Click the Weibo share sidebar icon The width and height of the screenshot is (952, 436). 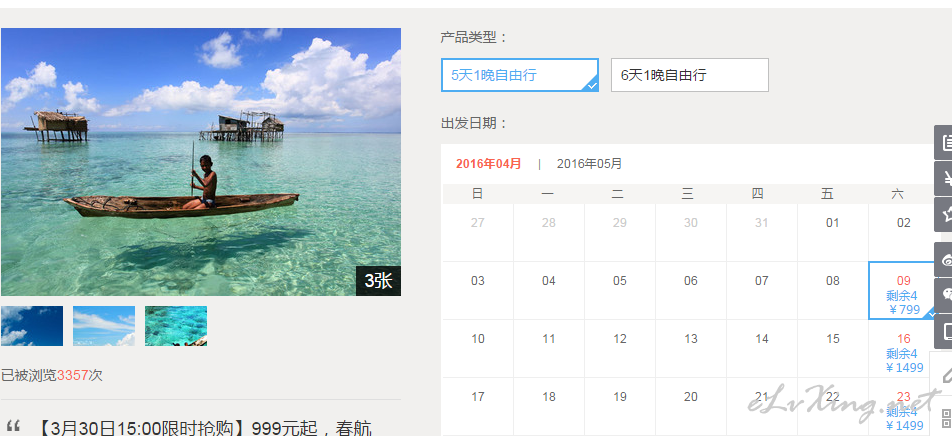point(943,259)
